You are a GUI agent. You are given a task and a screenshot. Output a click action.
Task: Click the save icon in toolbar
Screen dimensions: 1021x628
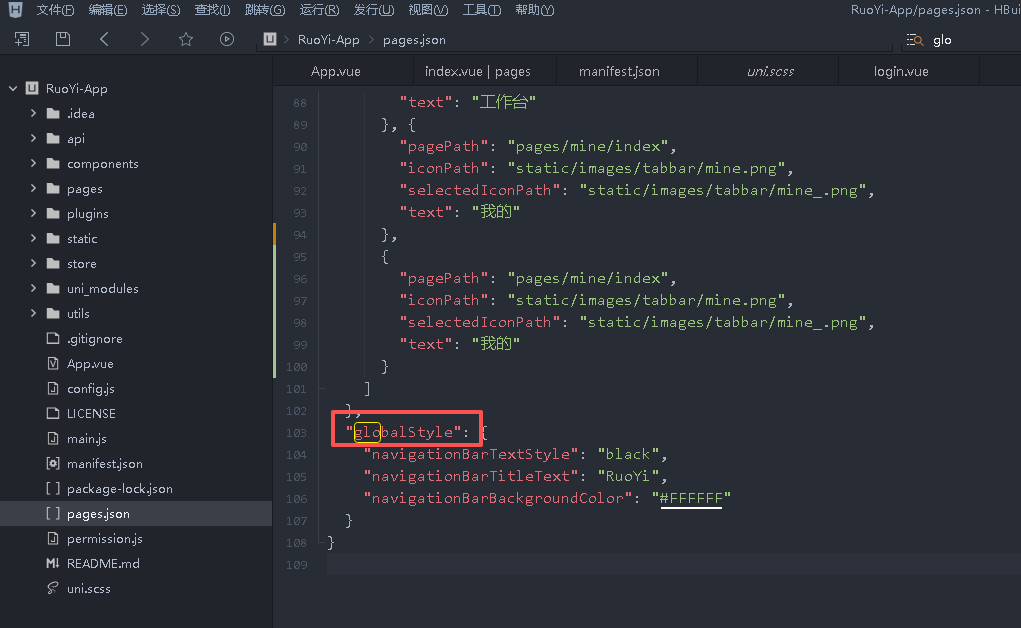pyautogui.click(x=63, y=39)
